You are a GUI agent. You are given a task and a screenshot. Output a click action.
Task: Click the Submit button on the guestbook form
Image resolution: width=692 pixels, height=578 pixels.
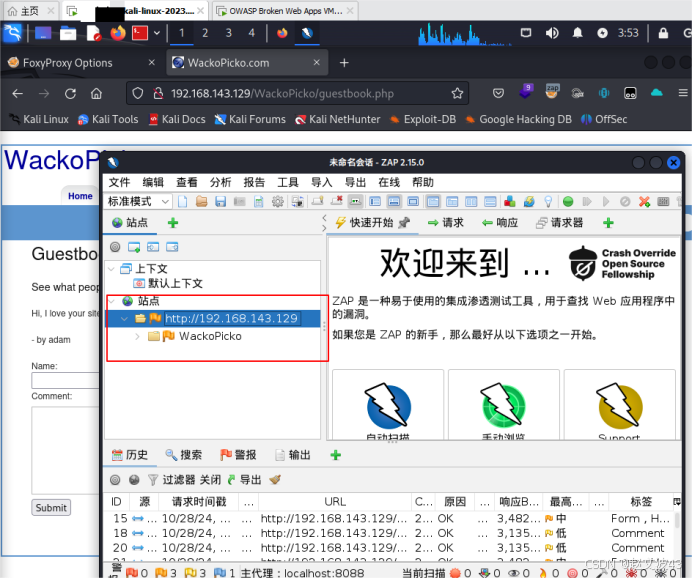tap(51, 508)
